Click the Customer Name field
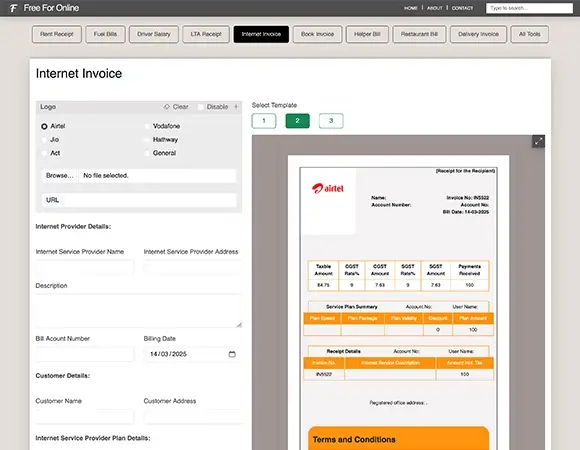 coord(85,417)
